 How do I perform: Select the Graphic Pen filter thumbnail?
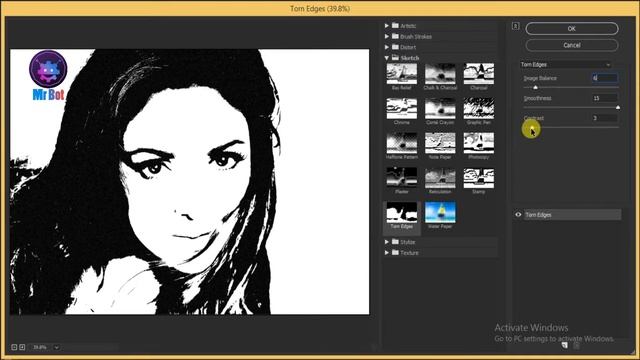tap(478, 109)
